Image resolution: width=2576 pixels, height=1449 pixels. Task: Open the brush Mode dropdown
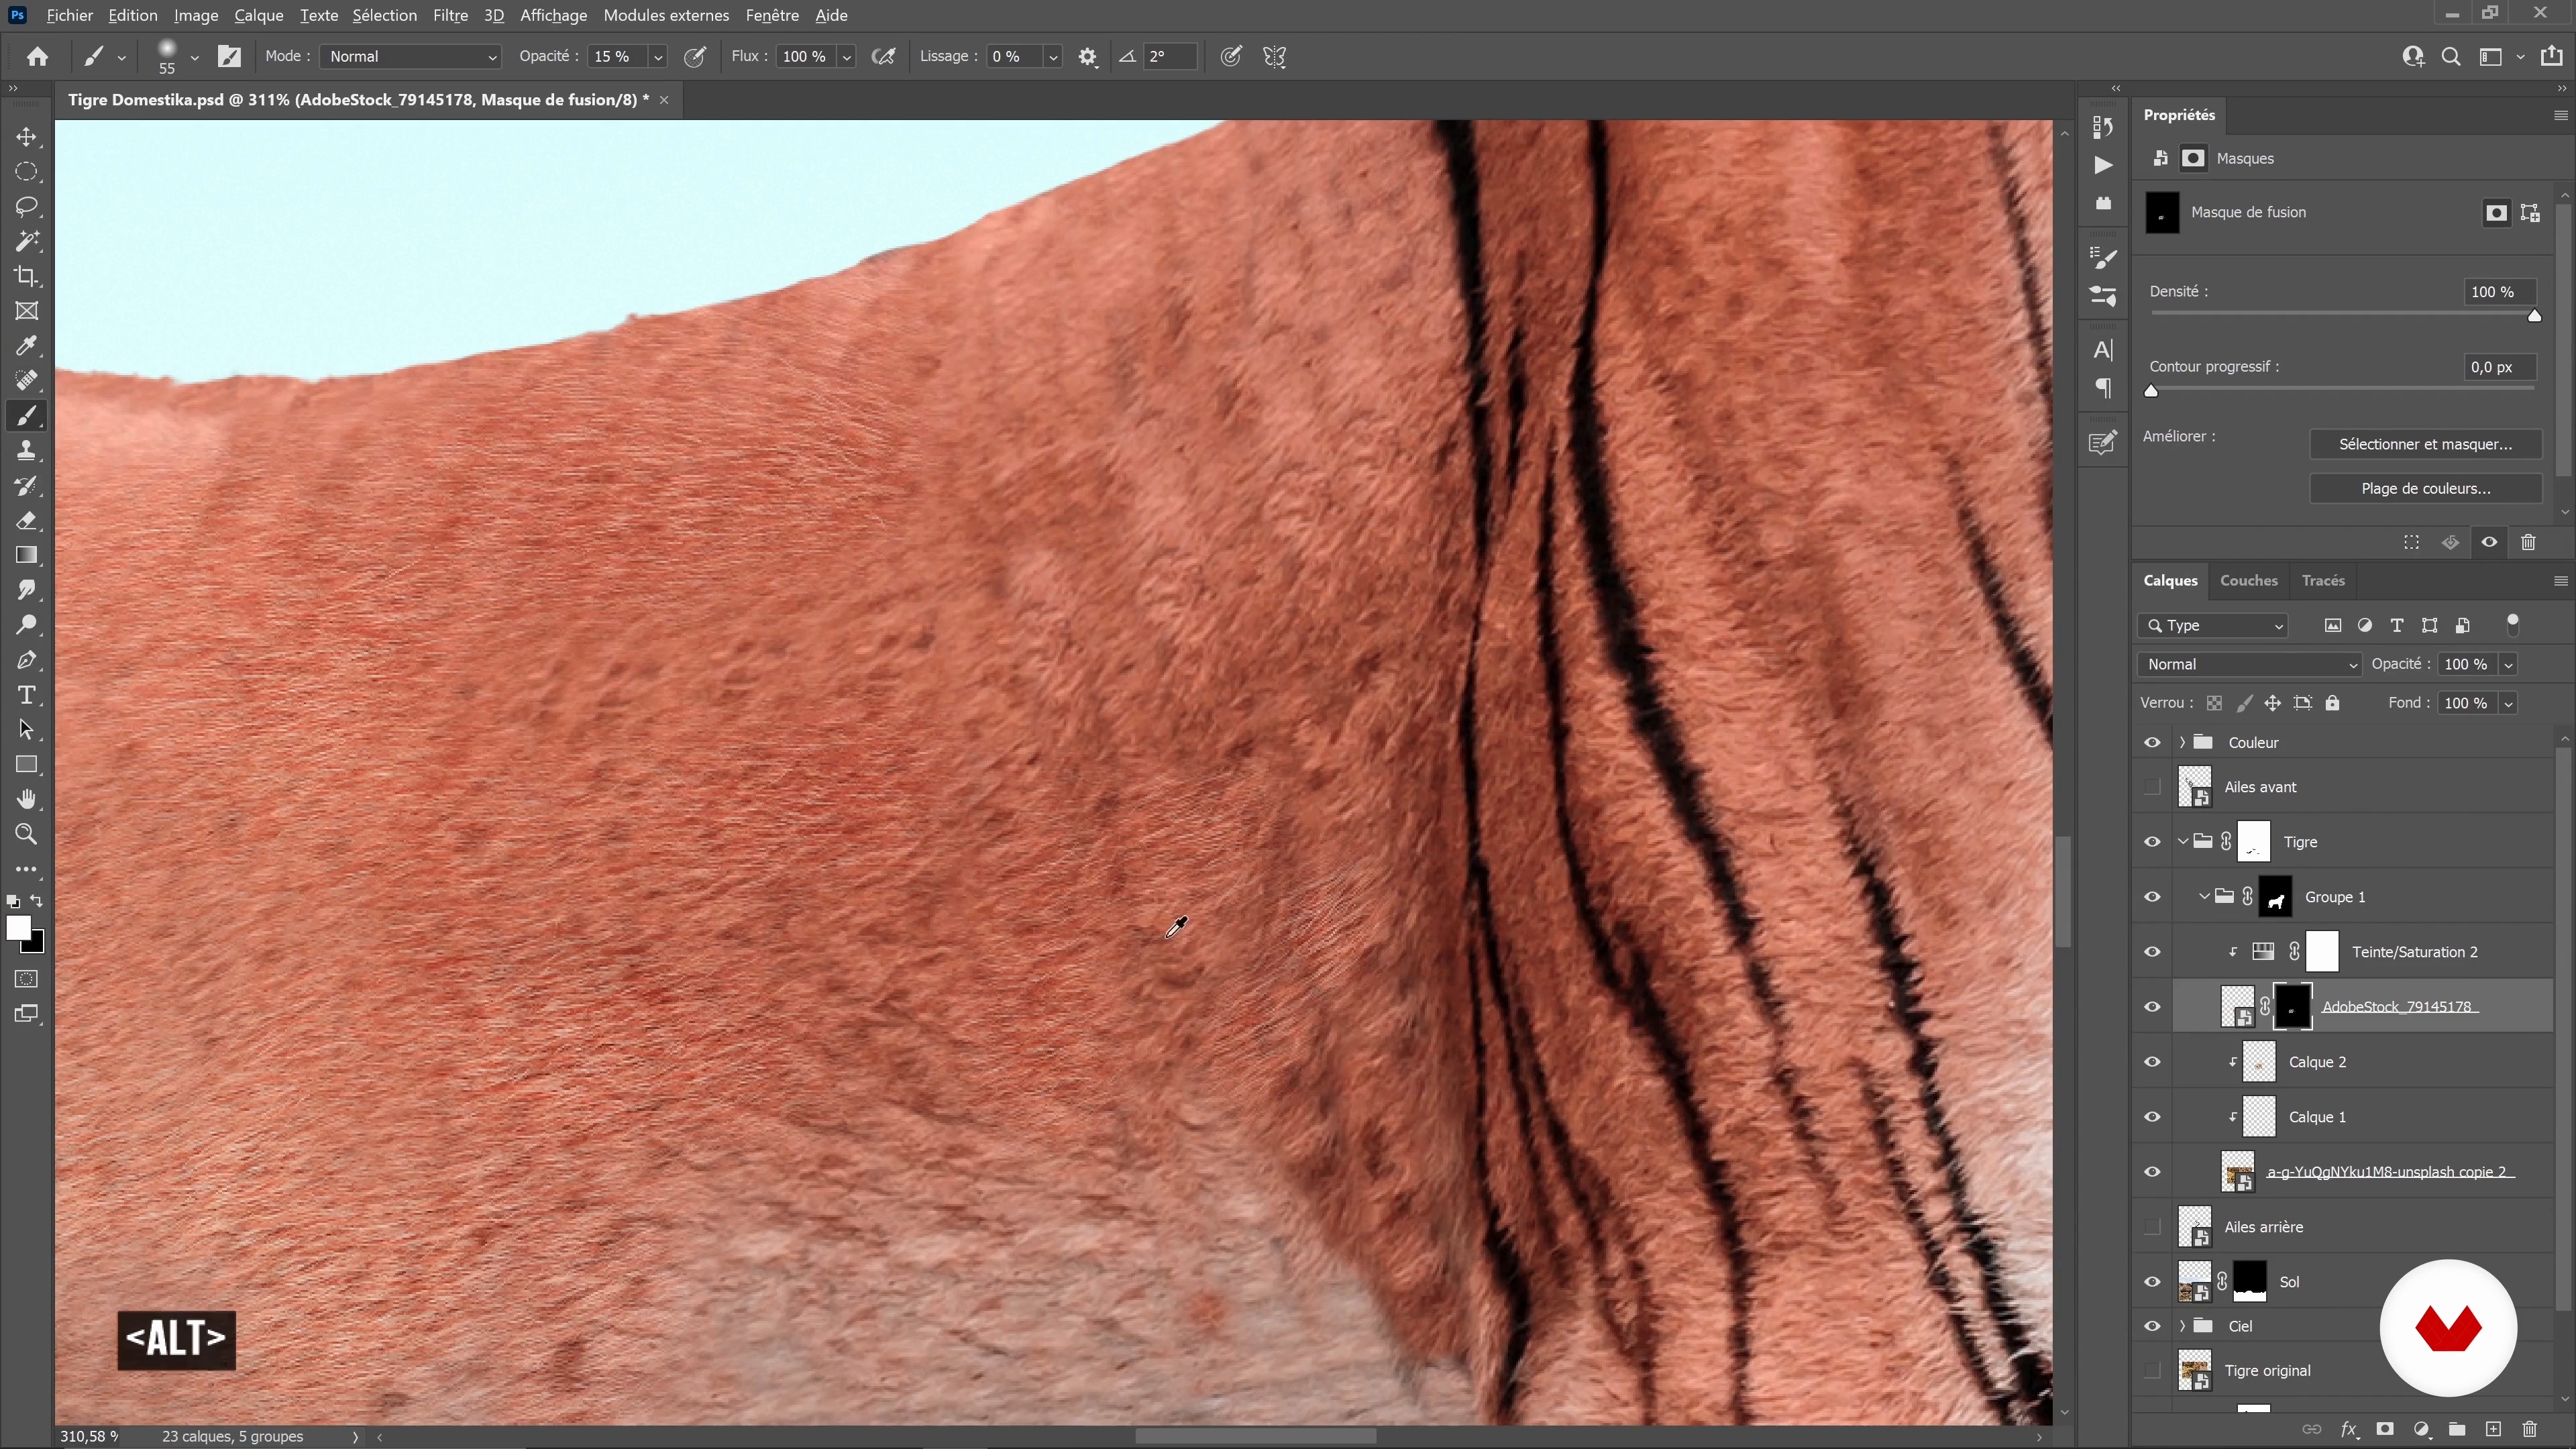coord(410,57)
